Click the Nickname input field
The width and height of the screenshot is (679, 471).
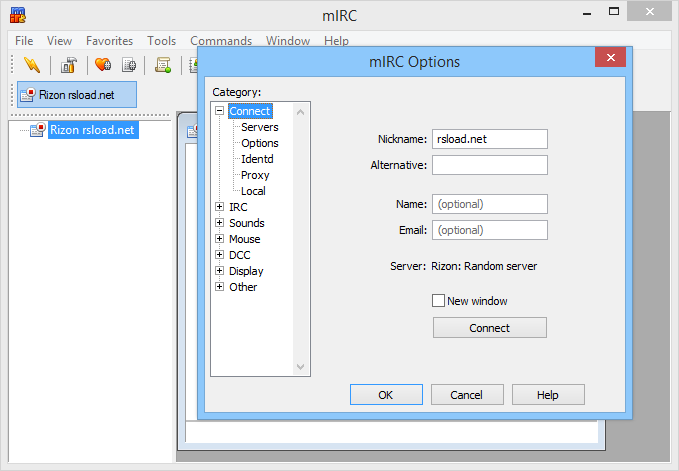pos(490,139)
